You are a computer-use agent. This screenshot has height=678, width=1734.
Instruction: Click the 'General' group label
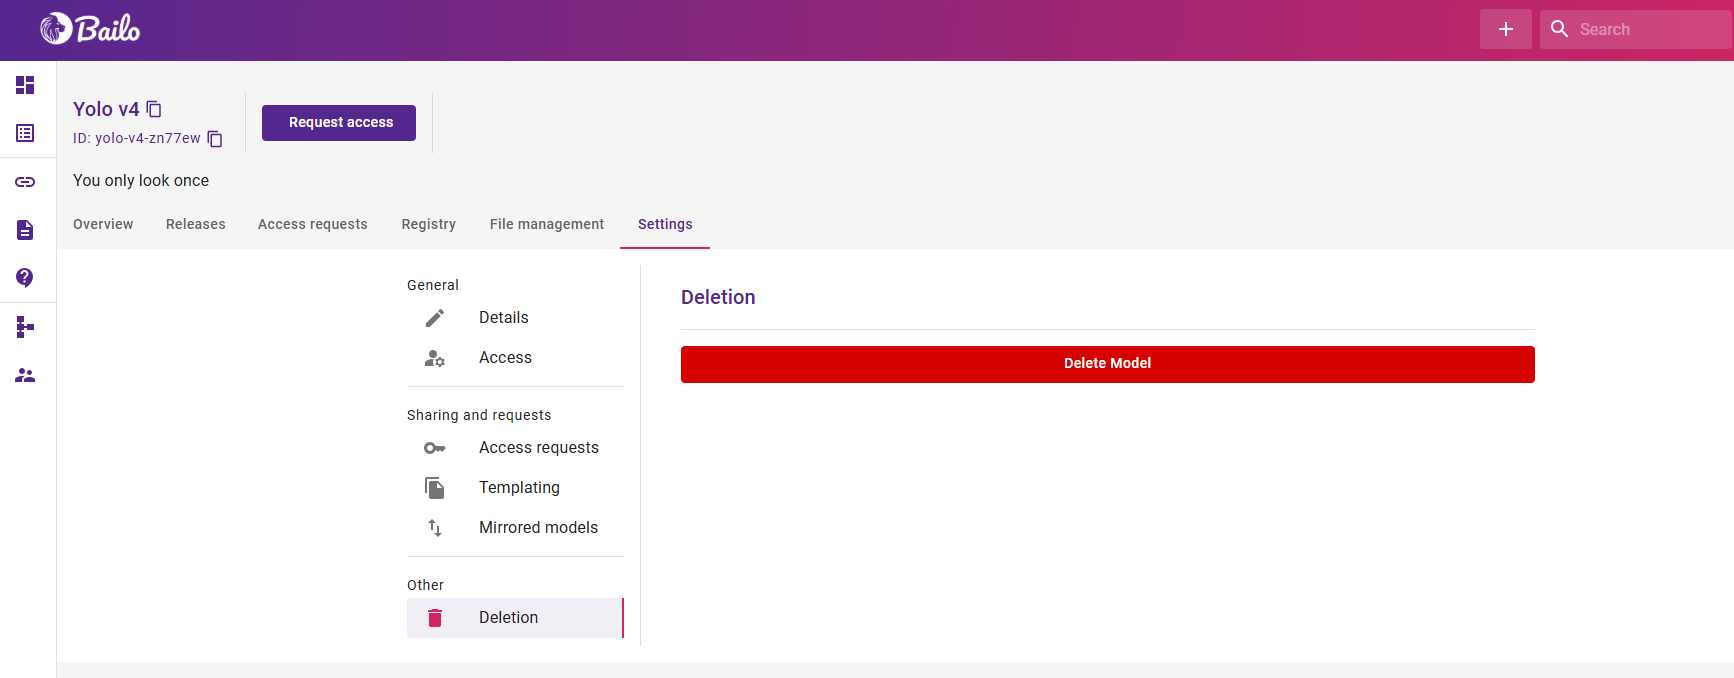(433, 285)
